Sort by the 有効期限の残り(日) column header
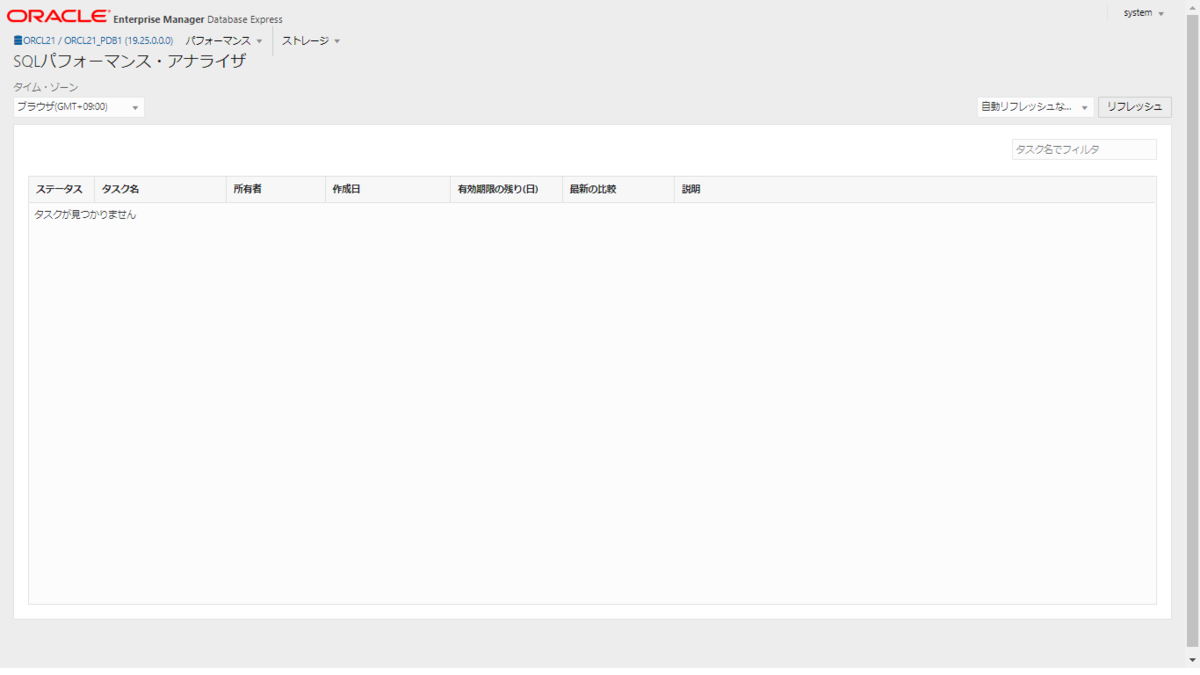 pos(496,189)
